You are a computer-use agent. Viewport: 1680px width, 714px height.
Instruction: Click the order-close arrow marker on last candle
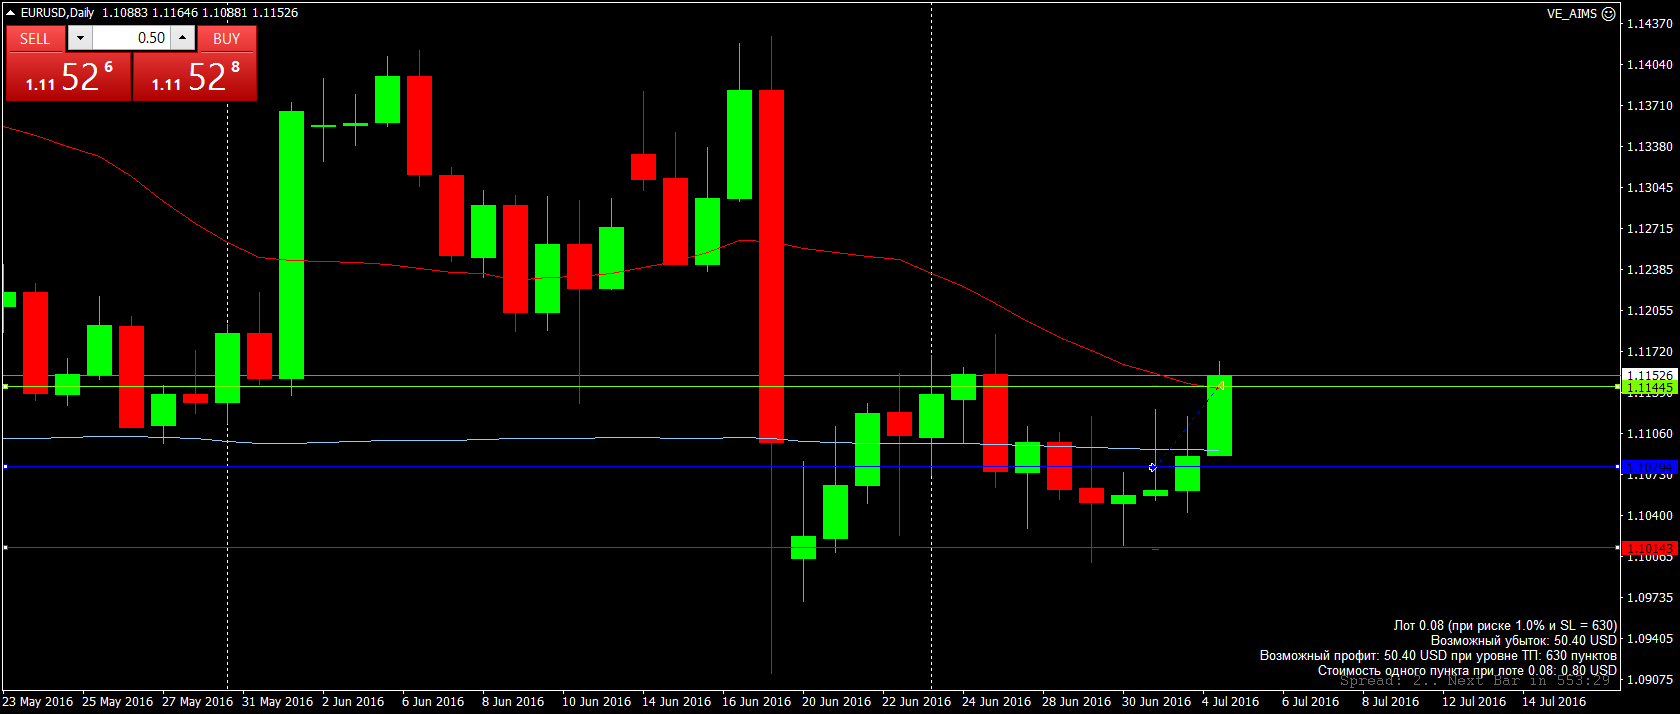tap(1221, 386)
